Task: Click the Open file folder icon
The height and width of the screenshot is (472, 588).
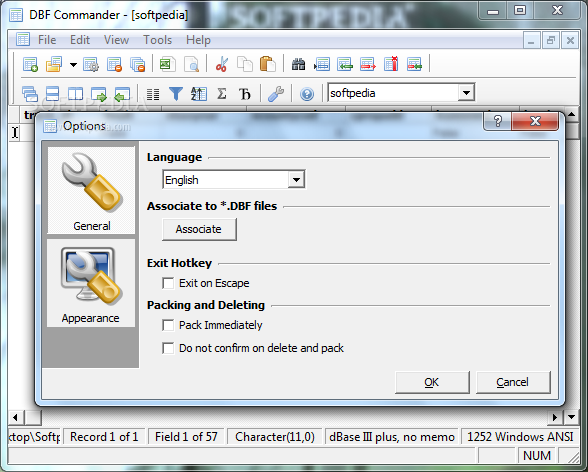Action: (54, 64)
